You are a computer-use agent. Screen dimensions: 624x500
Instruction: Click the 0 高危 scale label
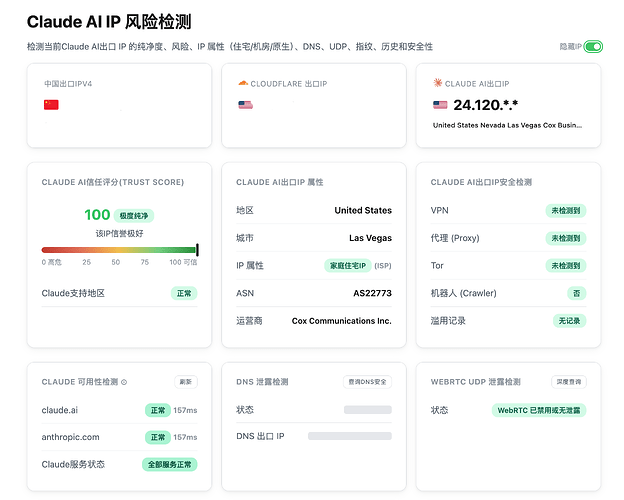51,262
